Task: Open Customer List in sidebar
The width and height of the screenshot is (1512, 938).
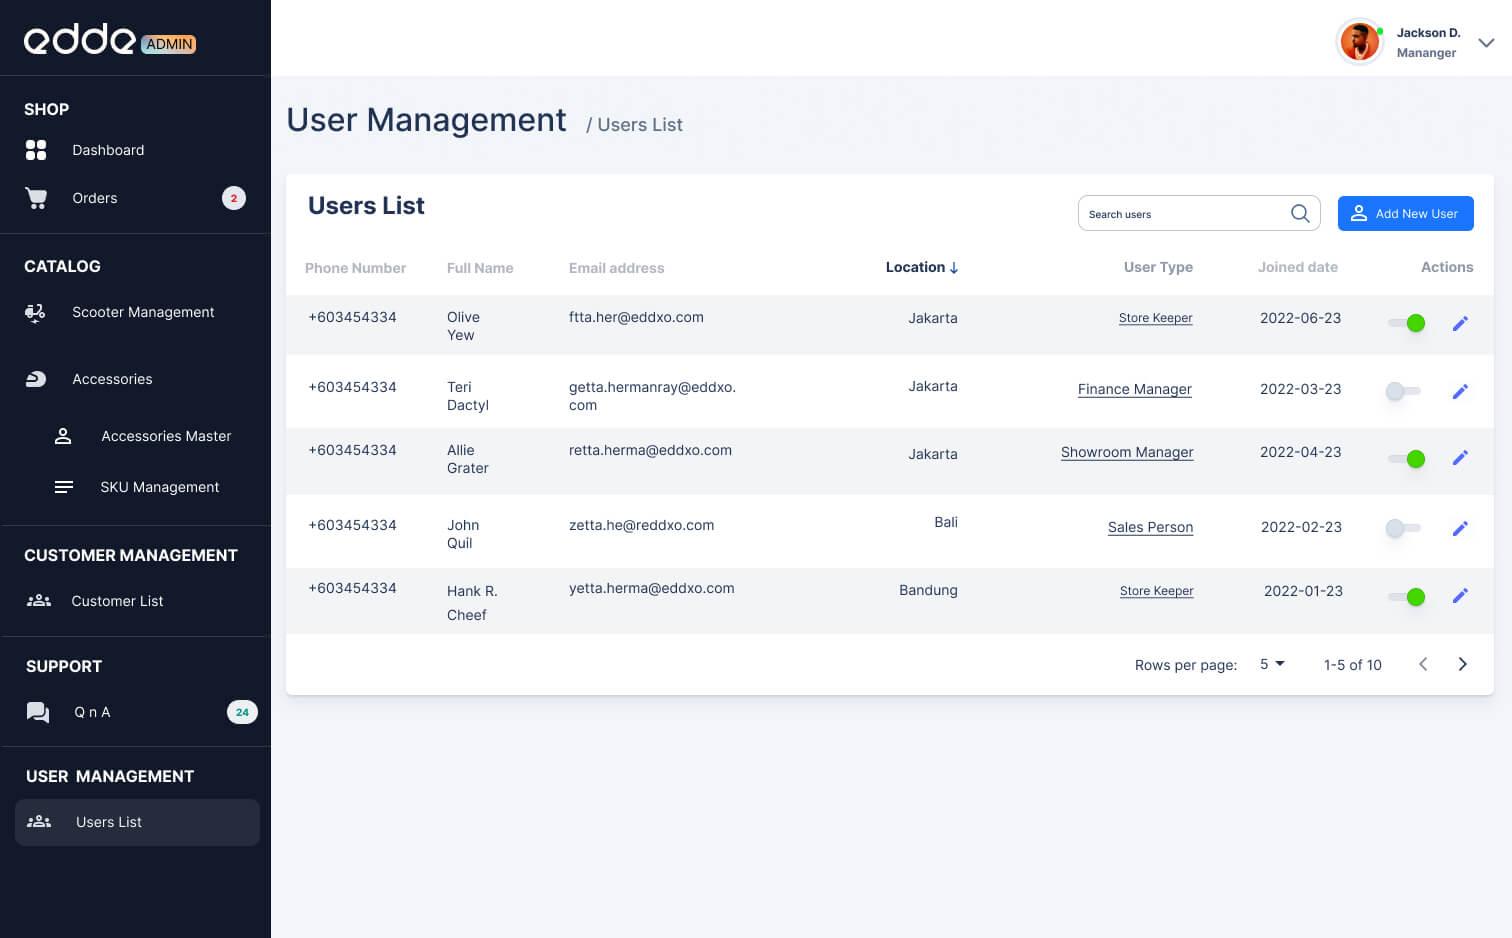Action: pyautogui.click(x=117, y=601)
